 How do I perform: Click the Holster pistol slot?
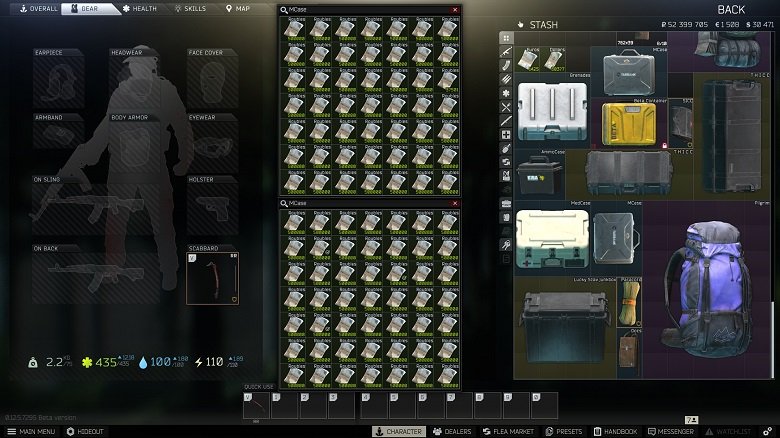212,206
